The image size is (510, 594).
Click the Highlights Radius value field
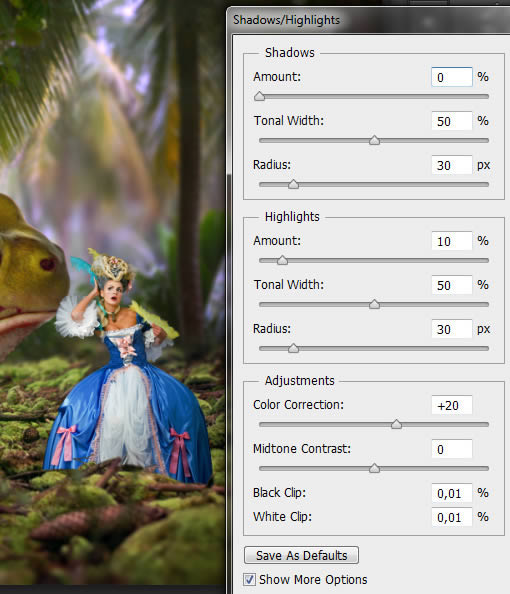pos(452,329)
